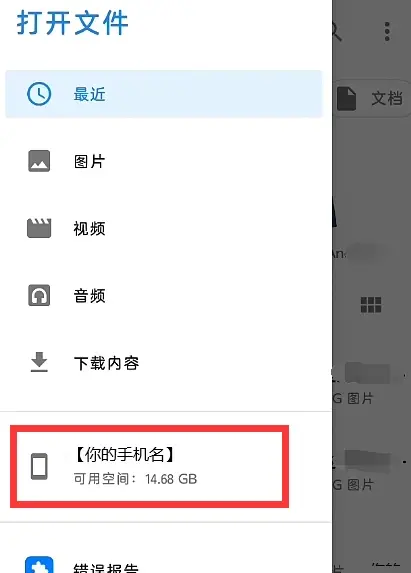Open the three-dot overflow menu
The image size is (411, 573).
coord(387,31)
